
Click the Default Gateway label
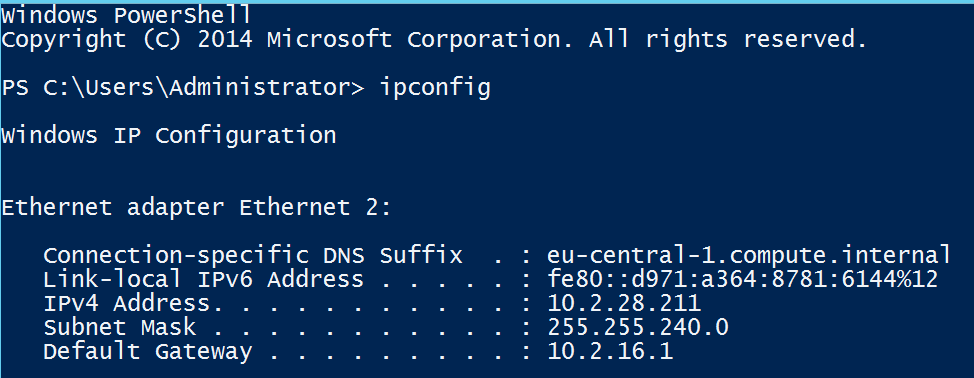pos(147,352)
